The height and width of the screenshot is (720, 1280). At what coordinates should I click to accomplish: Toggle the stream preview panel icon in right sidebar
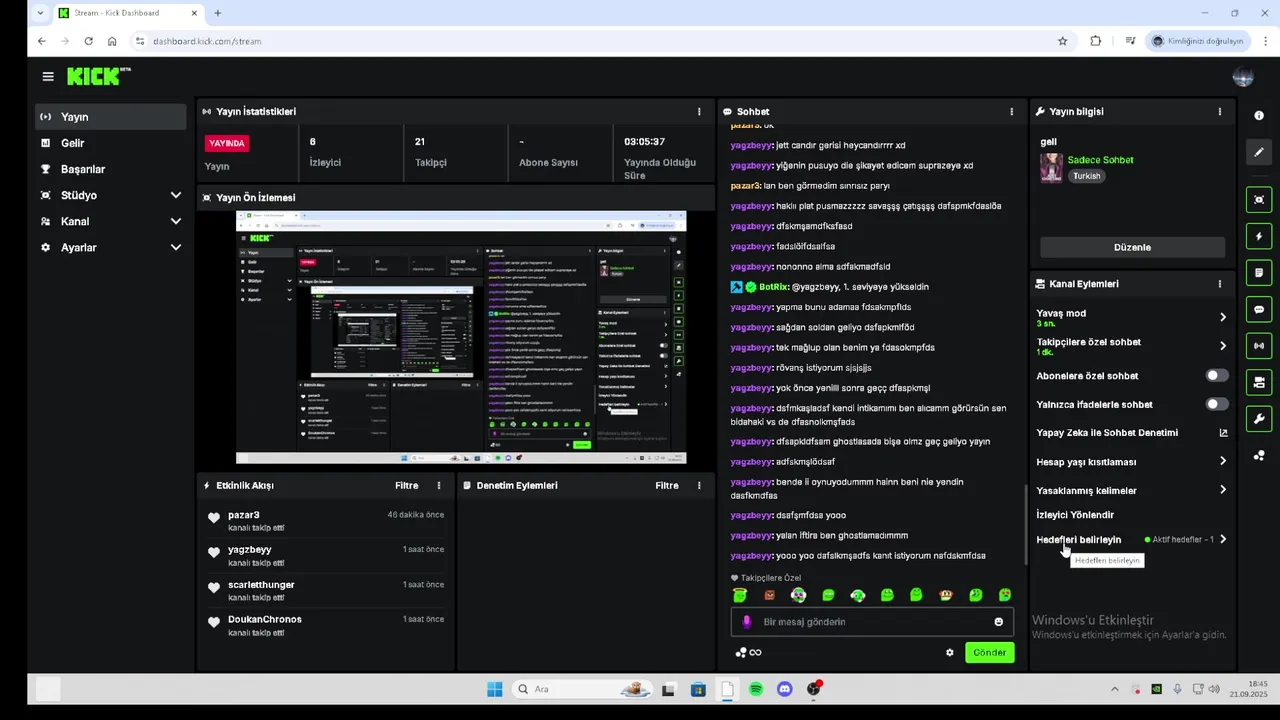(x=1259, y=200)
